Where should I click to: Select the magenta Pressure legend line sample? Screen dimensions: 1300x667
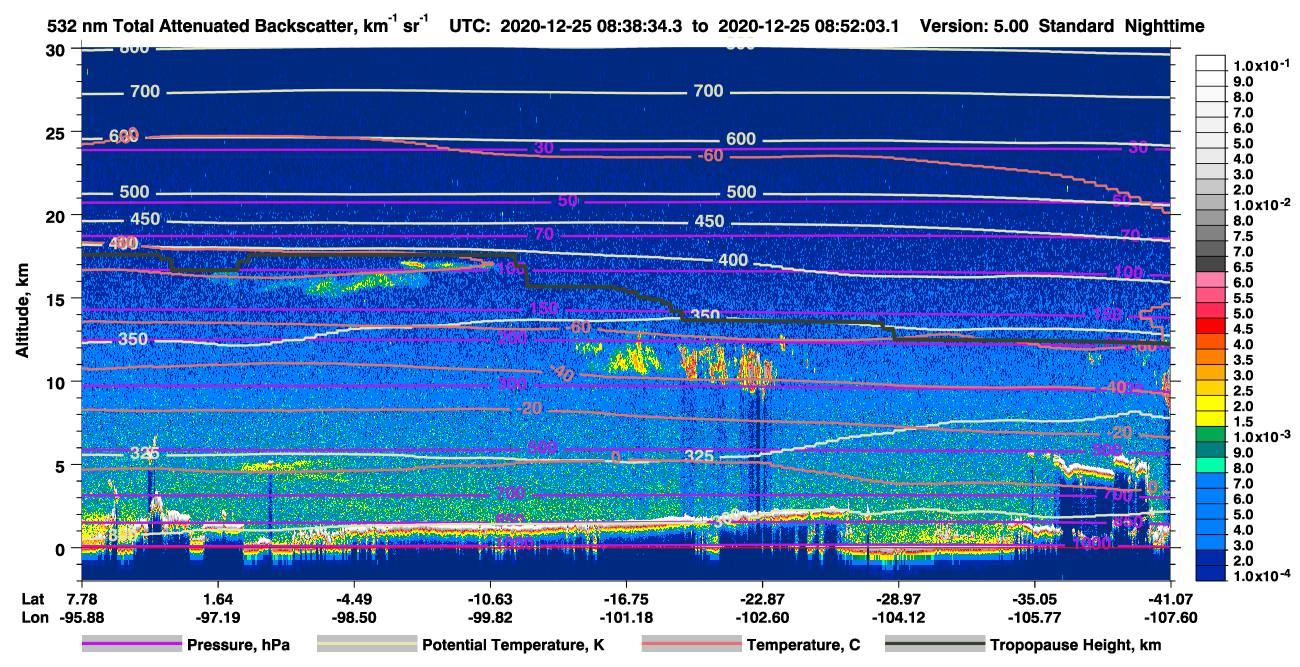[x=133, y=645]
